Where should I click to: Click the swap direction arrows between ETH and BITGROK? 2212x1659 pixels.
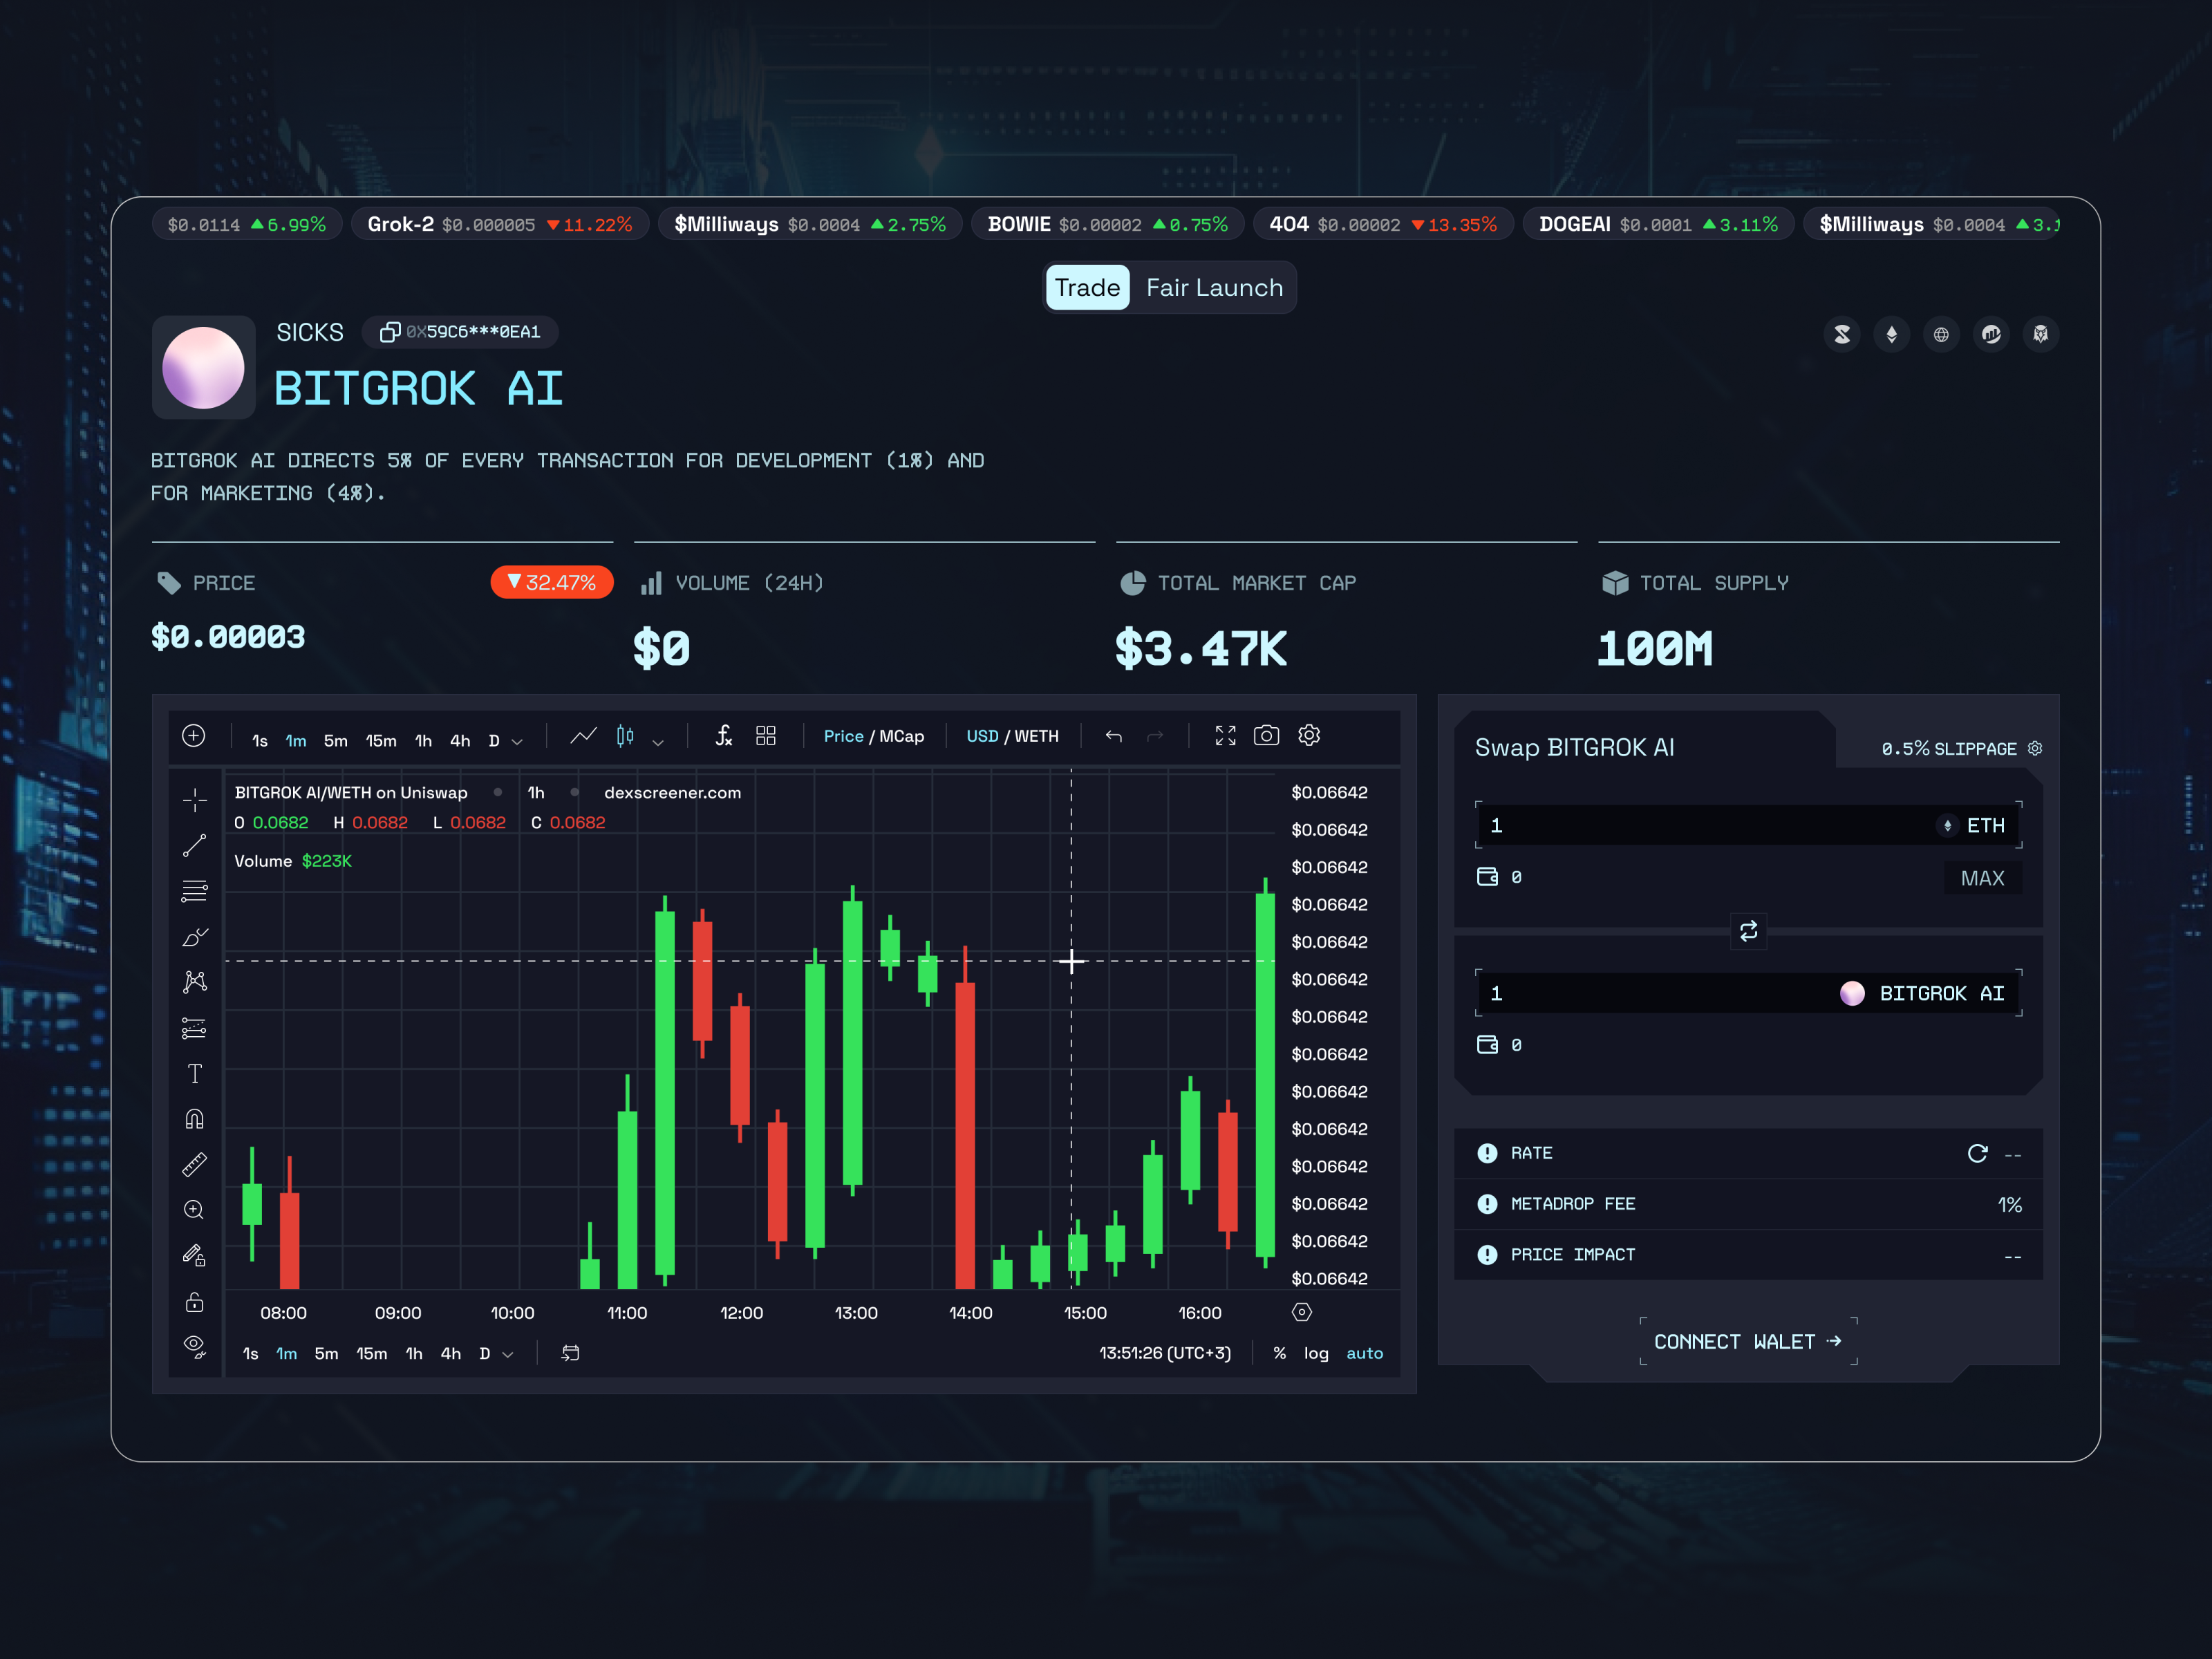click(x=1748, y=931)
